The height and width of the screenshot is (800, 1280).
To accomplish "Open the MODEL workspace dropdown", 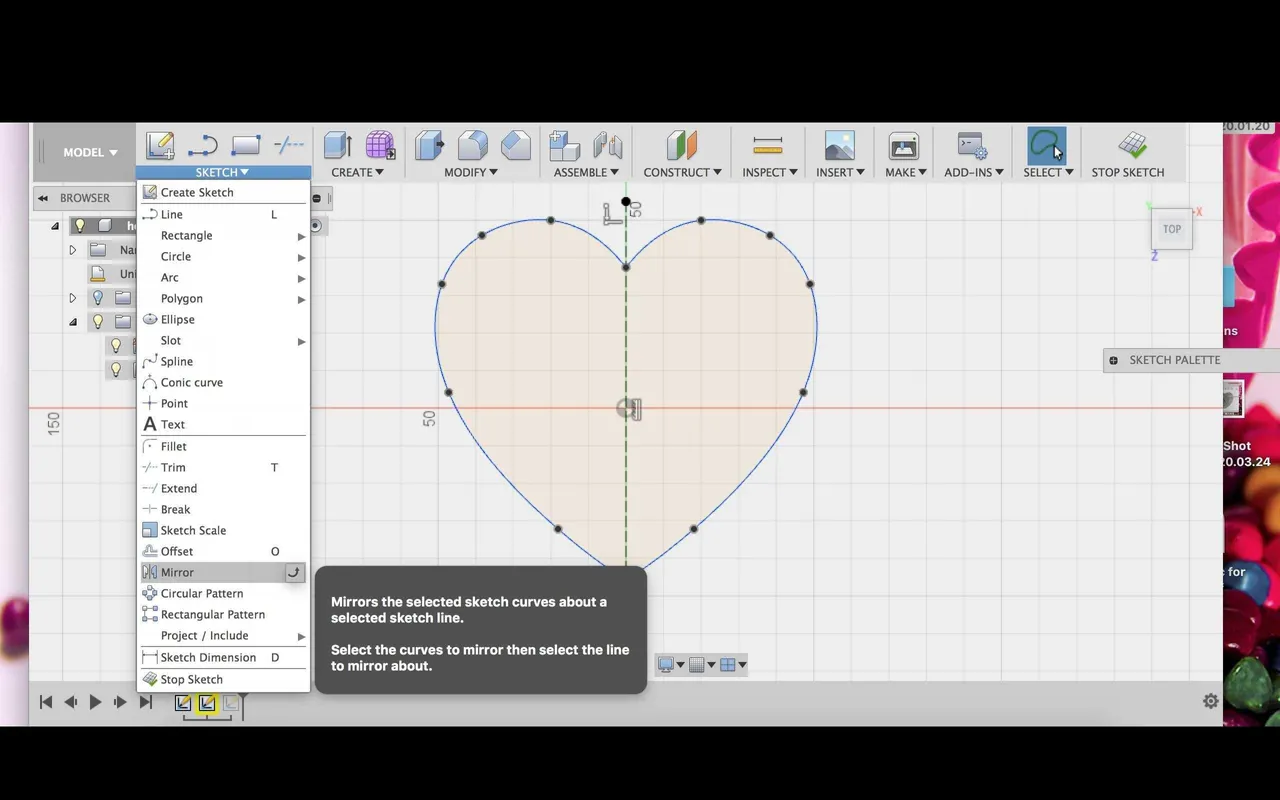I will point(90,152).
